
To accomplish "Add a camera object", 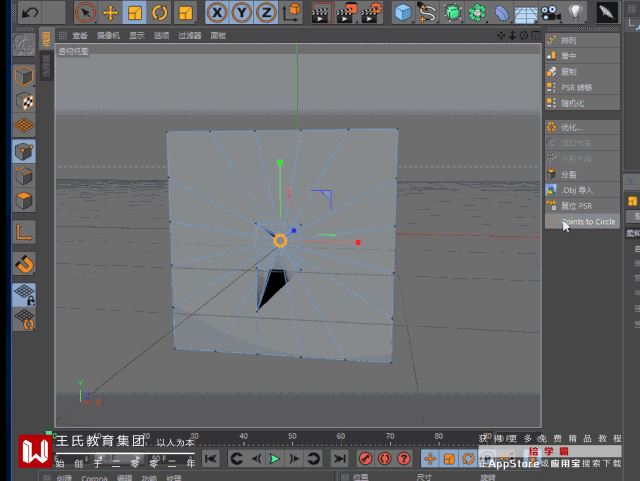I will click(551, 13).
